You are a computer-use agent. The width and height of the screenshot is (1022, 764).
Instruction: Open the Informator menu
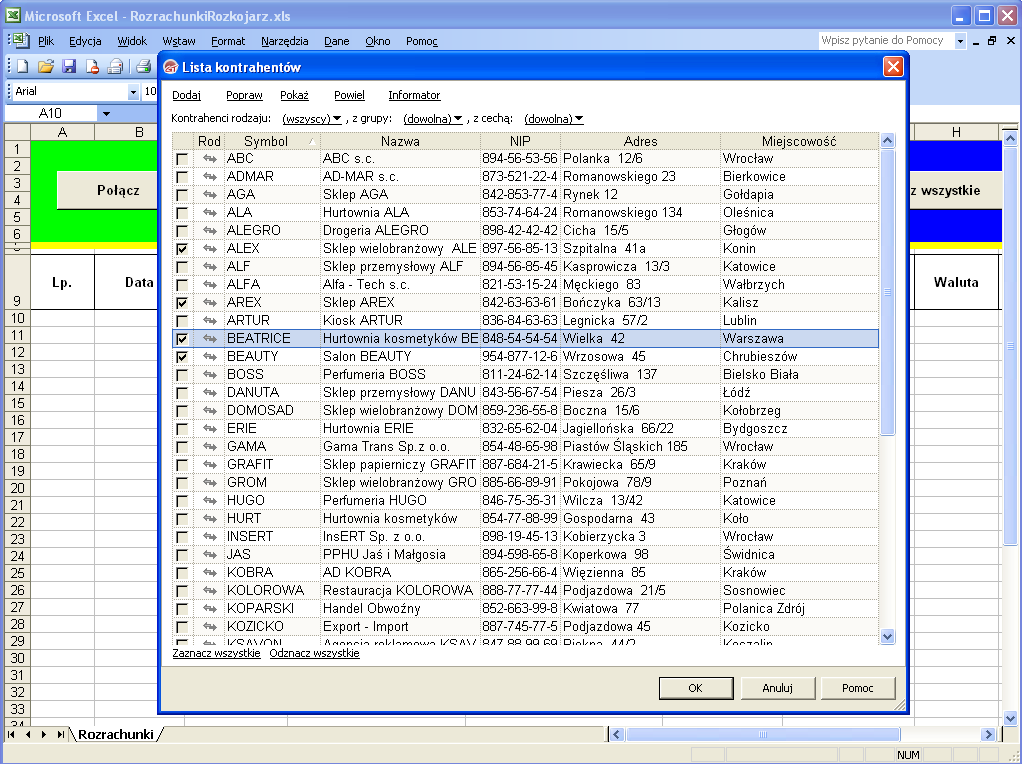coord(414,96)
